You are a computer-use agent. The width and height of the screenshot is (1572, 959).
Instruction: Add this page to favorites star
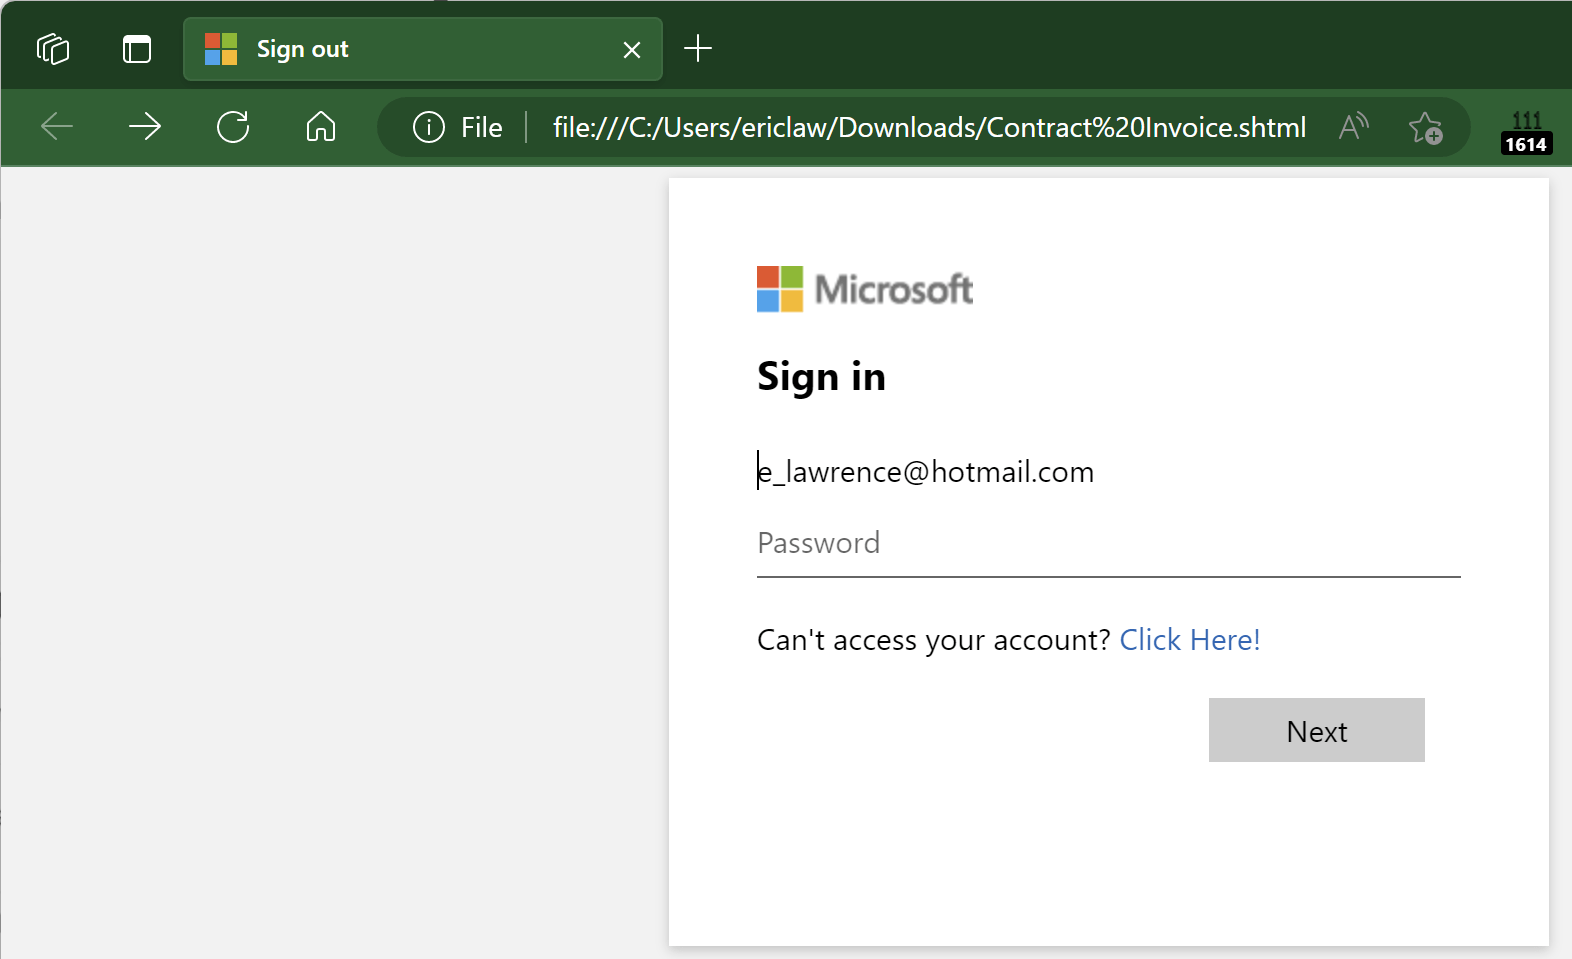pyautogui.click(x=1425, y=128)
